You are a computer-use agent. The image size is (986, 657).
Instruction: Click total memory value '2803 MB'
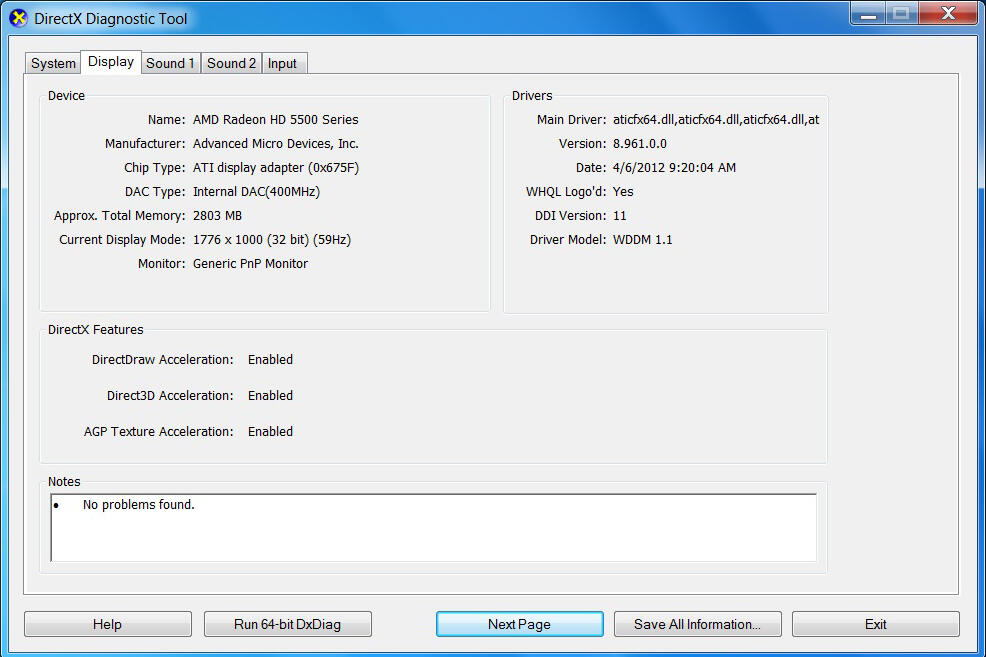[x=217, y=215]
